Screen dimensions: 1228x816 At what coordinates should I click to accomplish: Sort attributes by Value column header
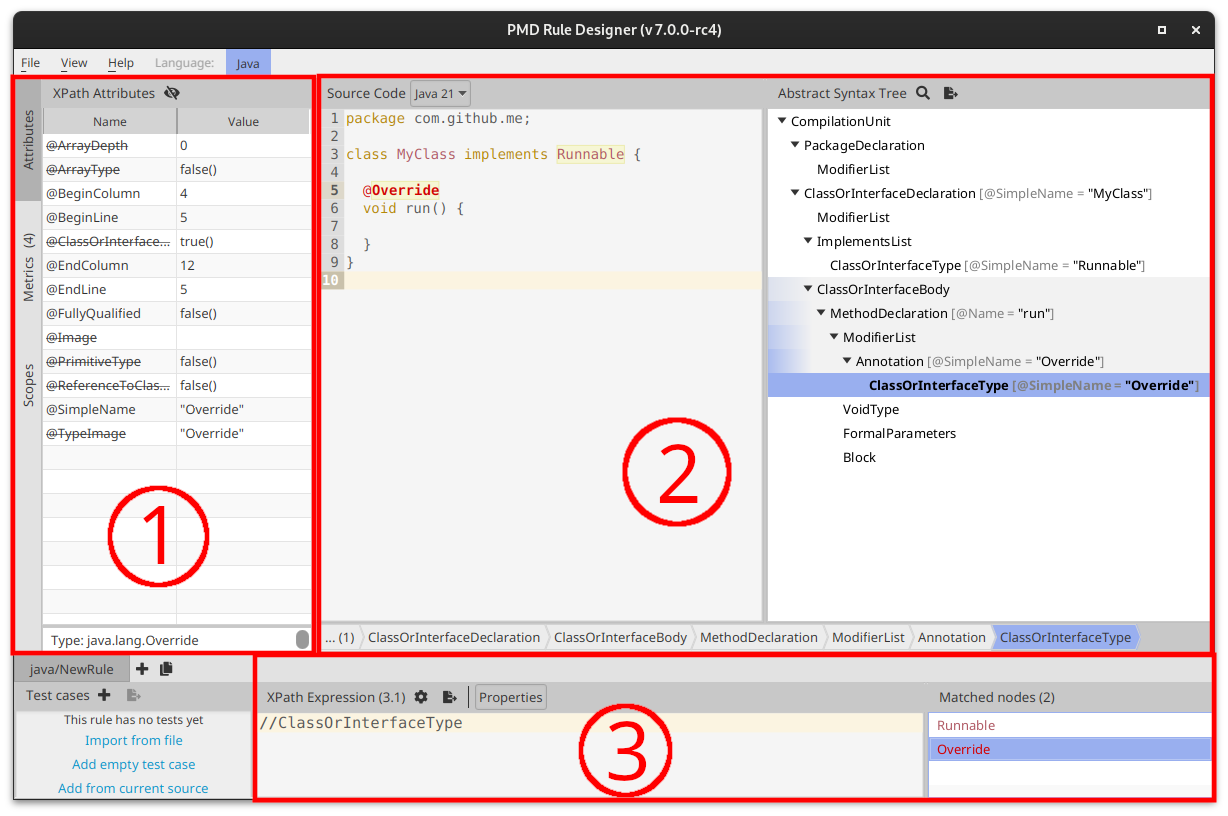point(243,121)
